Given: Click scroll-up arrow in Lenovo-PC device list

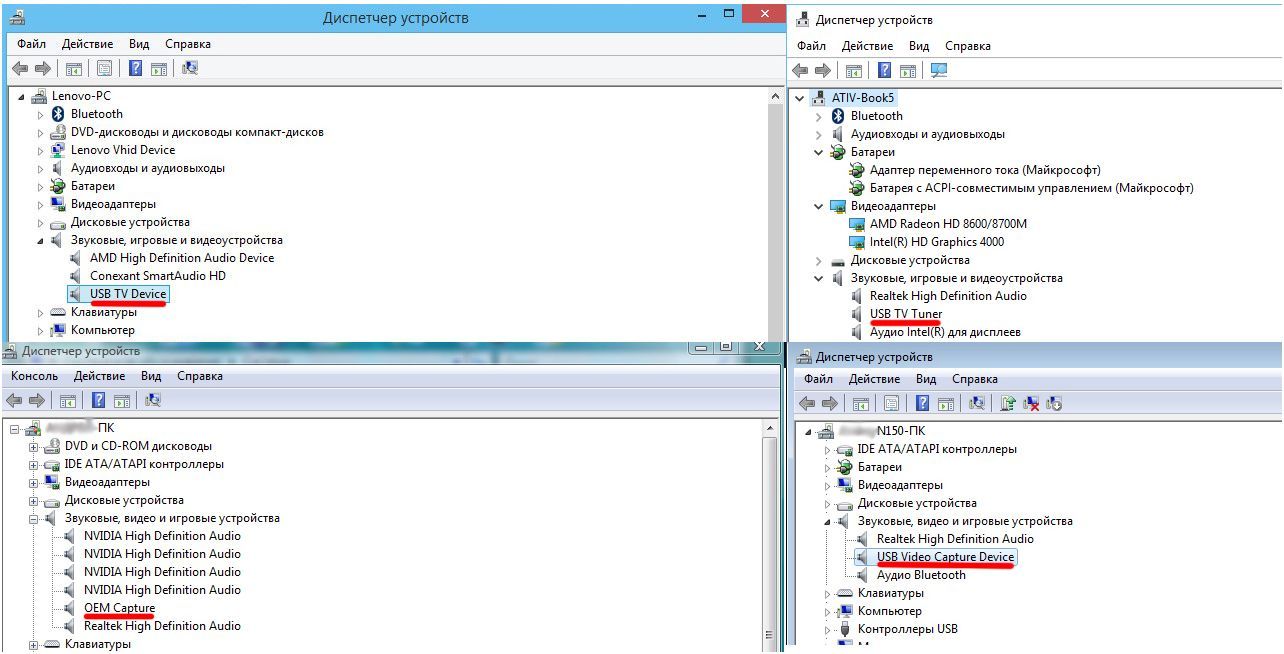Looking at the screenshot, I should (x=774, y=95).
